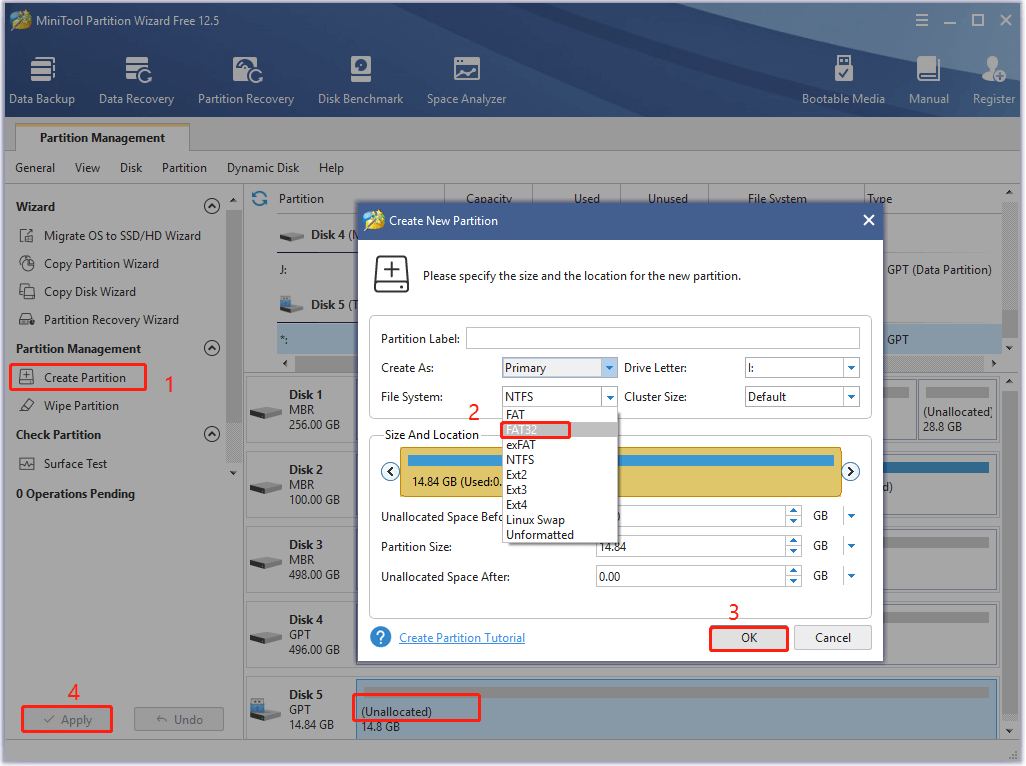The image size is (1026, 766).
Task: Click the Unallocated Space After field
Action: pyautogui.click(x=690, y=576)
